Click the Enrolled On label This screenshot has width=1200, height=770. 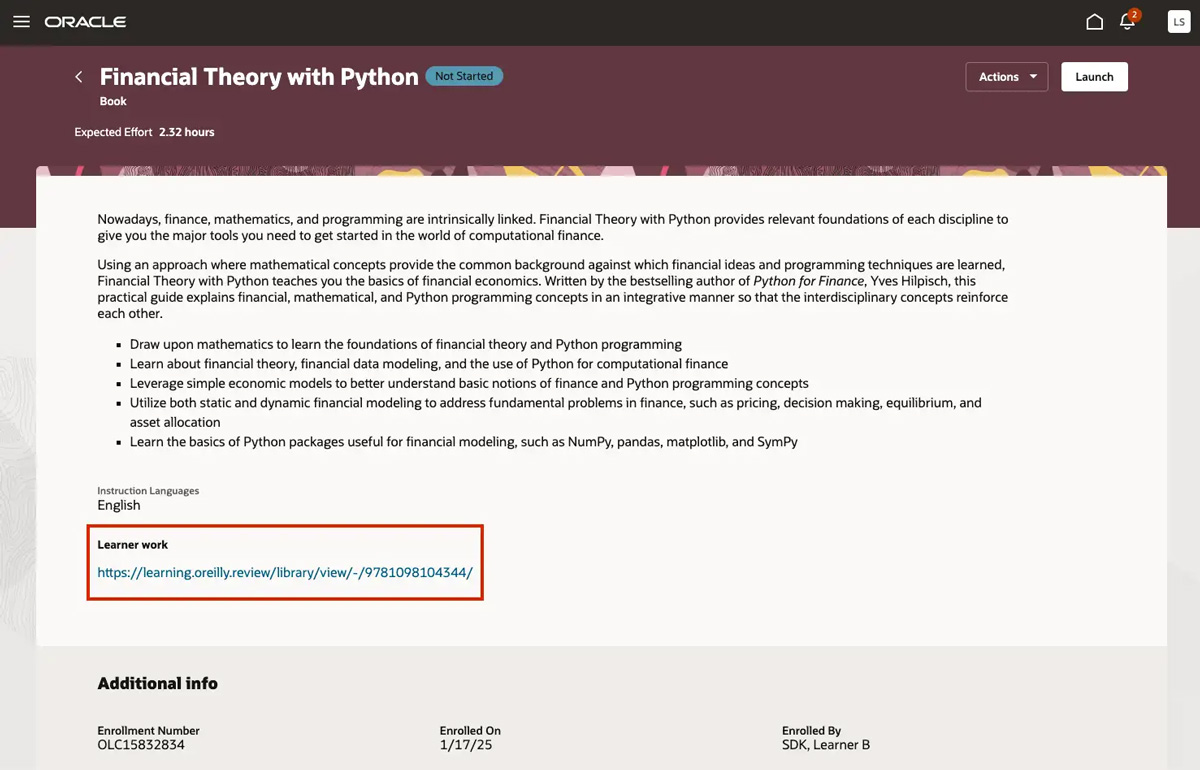pos(470,731)
